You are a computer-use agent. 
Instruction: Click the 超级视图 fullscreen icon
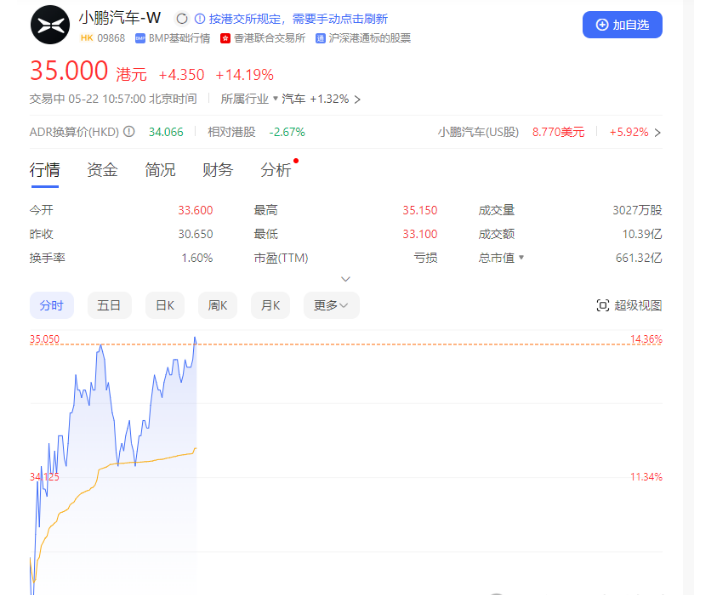coord(603,305)
